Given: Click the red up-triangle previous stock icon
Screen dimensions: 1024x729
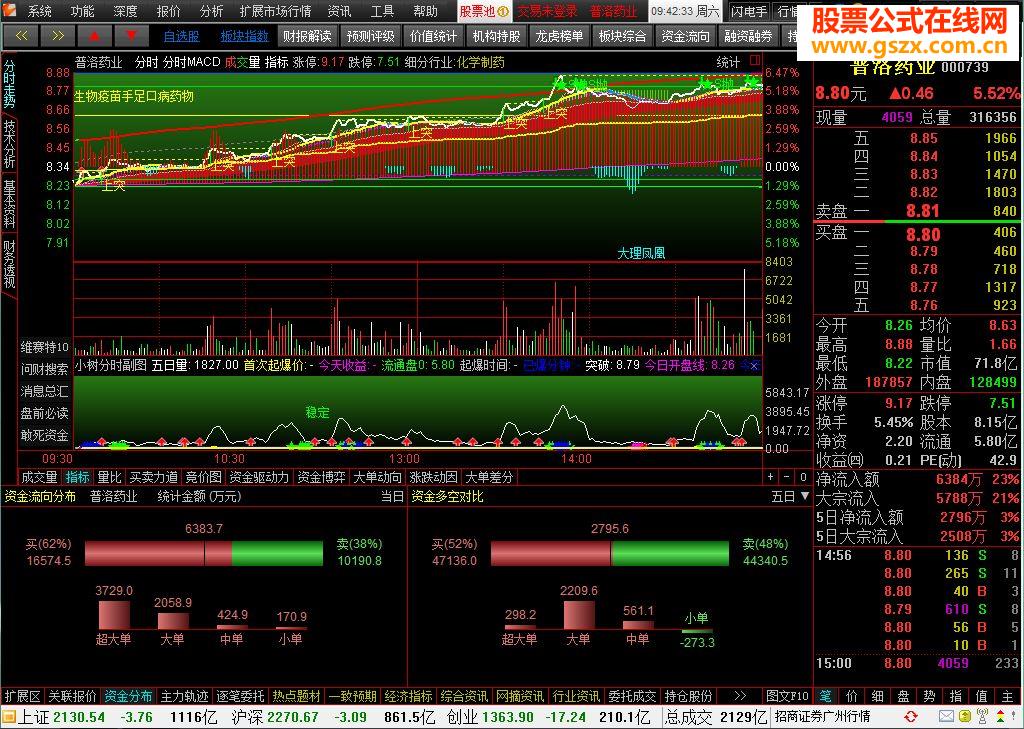Looking at the screenshot, I should (x=94, y=36).
